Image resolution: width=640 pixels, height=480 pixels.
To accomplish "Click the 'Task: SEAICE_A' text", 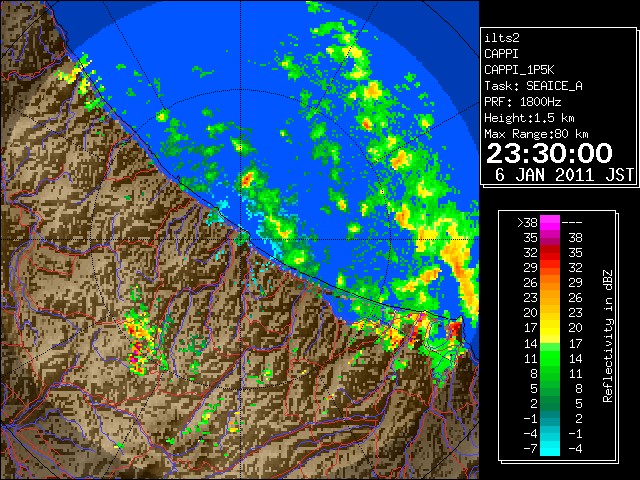I will (x=533, y=86).
